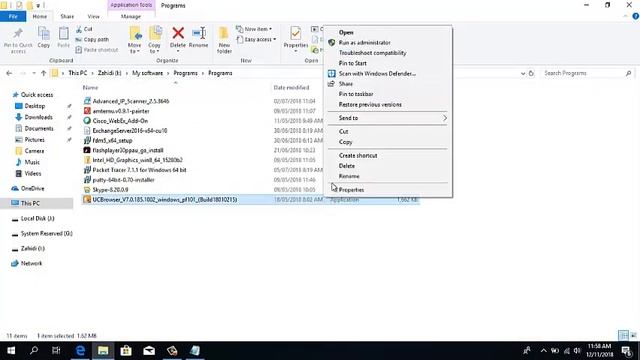The width and height of the screenshot is (640, 360).
Task: Open Microsoft Edge from the taskbar
Action: click(x=80, y=351)
